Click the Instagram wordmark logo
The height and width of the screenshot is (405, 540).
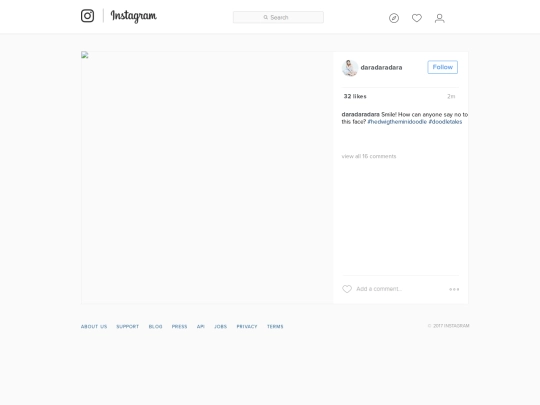point(134,16)
